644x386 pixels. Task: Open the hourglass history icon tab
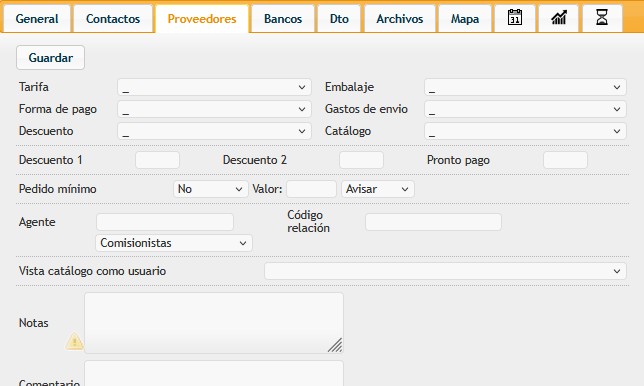(602, 18)
